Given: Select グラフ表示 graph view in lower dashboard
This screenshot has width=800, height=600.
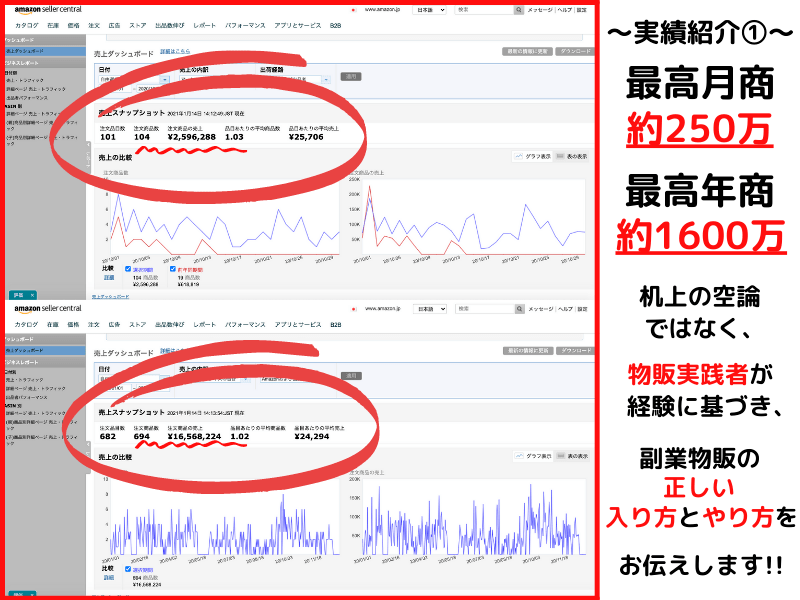Looking at the screenshot, I should [531, 456].
